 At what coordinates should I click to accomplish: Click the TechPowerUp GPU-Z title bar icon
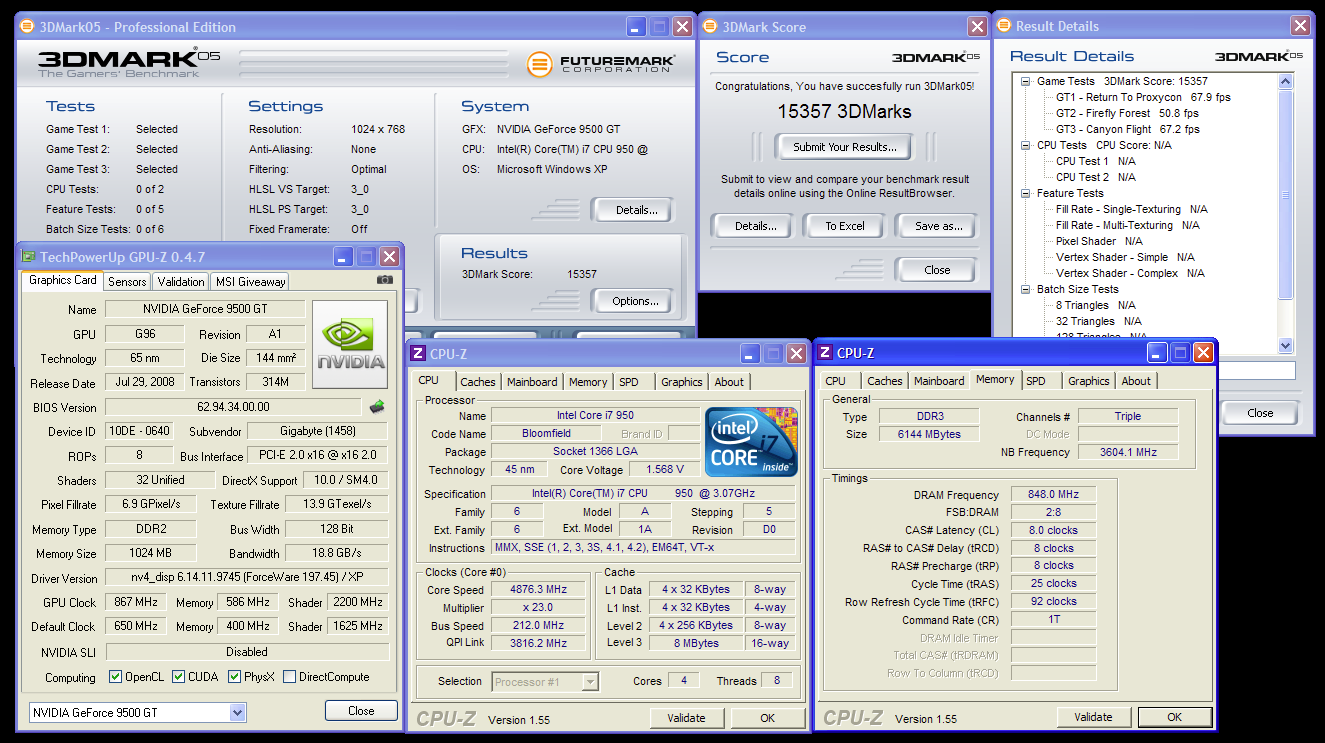28,257
